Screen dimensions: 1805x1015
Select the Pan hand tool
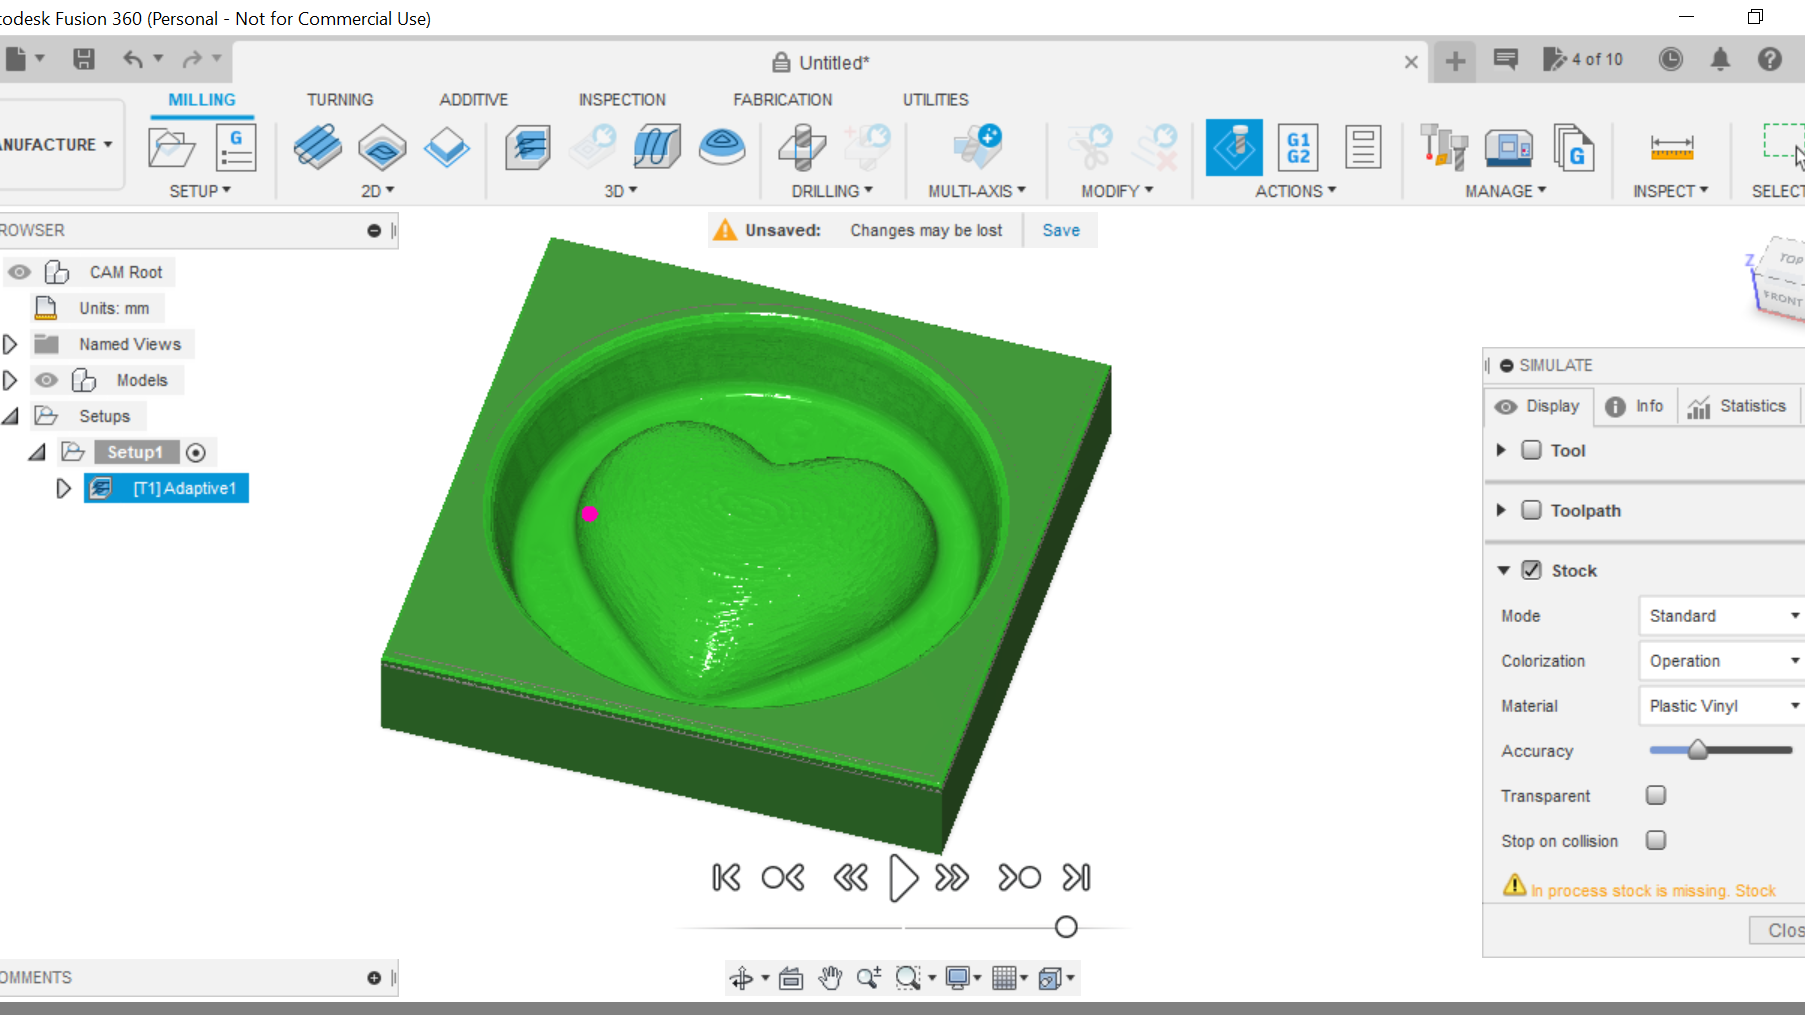[830, 977]
